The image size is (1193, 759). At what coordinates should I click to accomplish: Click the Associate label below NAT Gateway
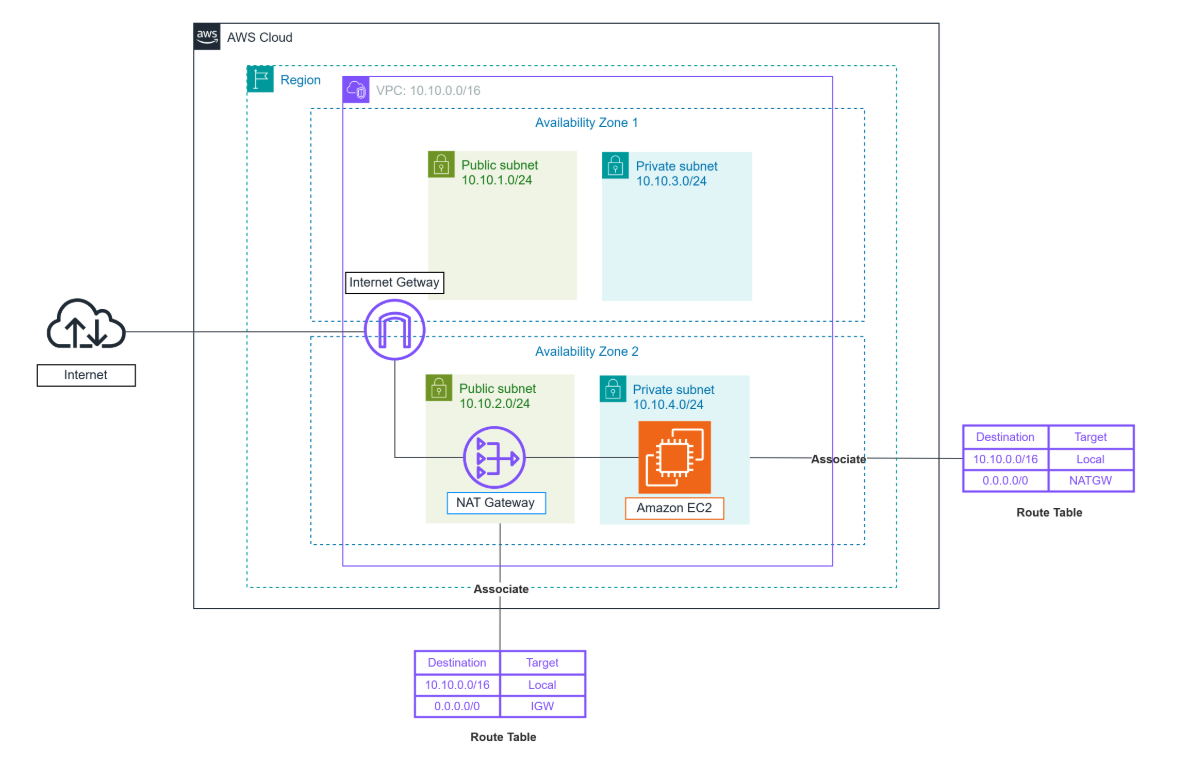click(501, 589)
